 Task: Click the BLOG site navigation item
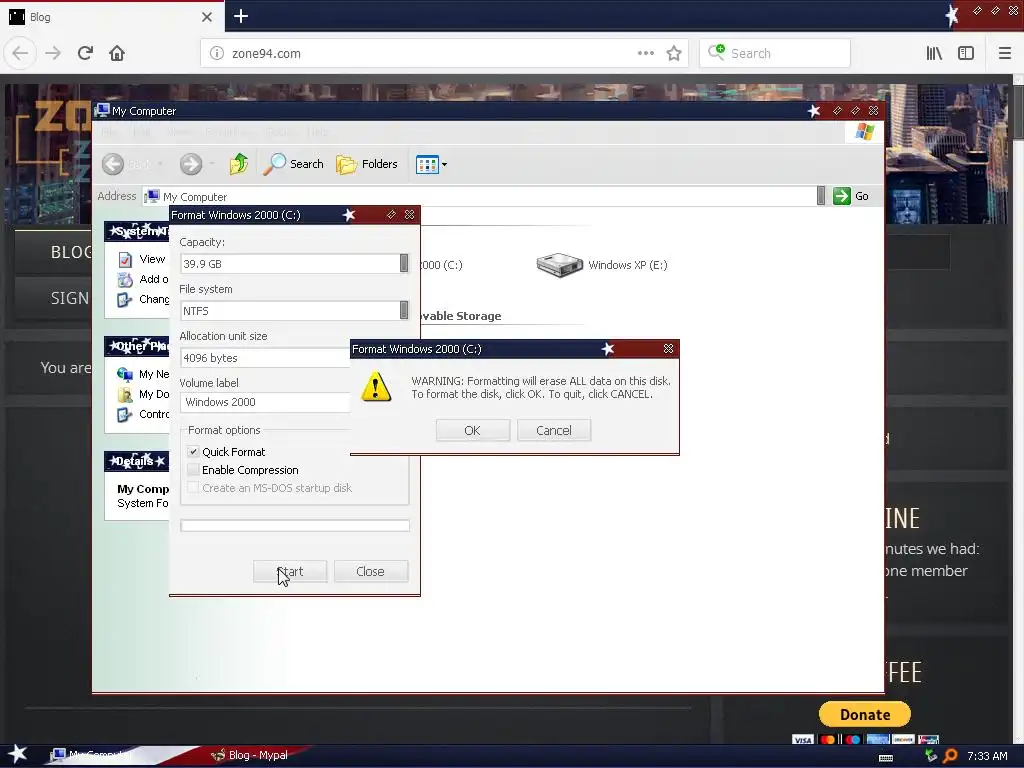click(x=71, y=252)
